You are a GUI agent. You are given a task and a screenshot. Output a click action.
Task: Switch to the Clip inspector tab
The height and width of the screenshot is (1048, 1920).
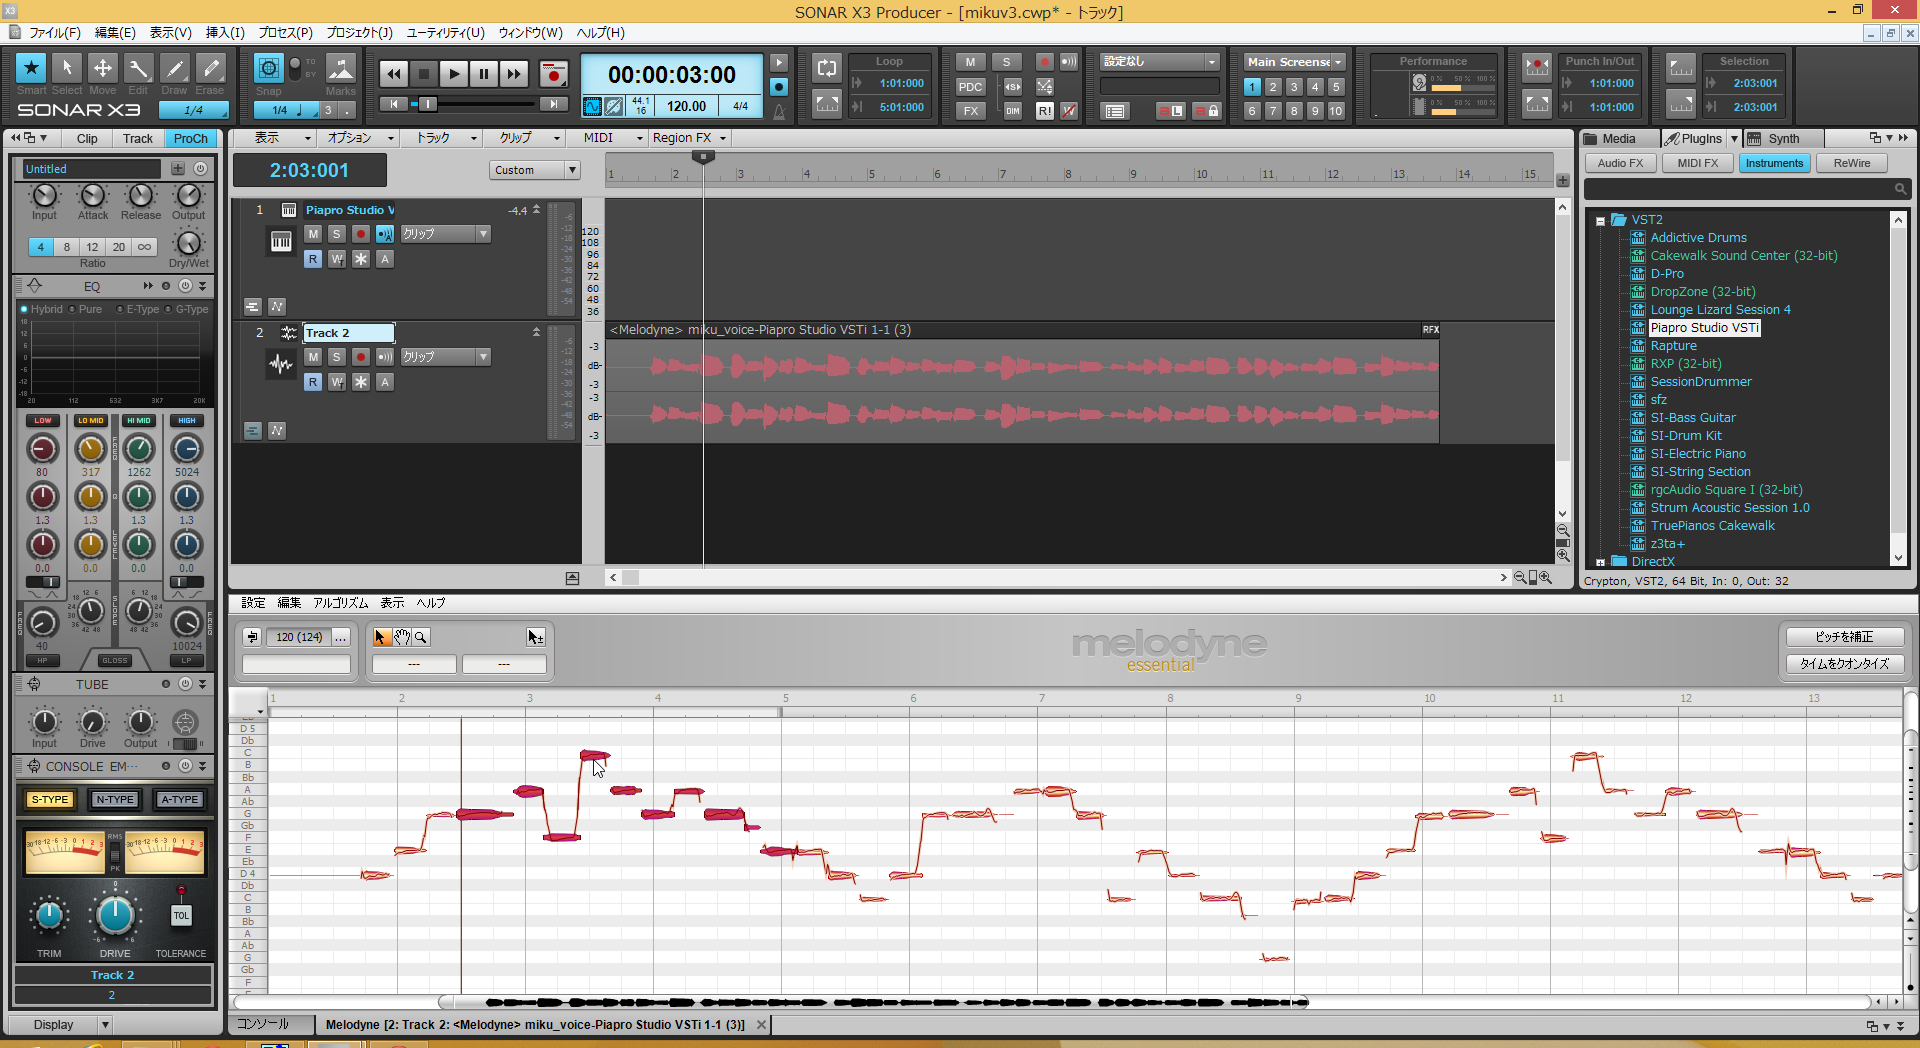pos(87,139)
